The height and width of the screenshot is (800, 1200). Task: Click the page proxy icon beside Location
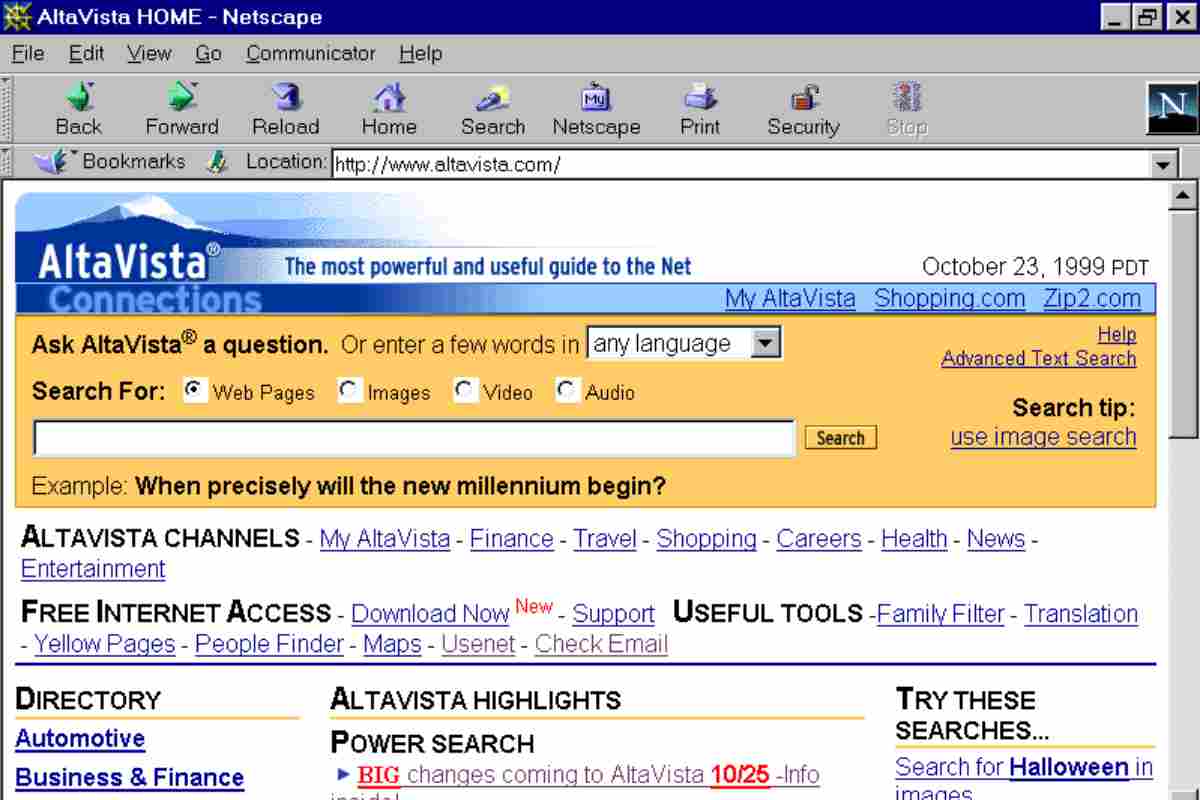(x=217, y=162)
